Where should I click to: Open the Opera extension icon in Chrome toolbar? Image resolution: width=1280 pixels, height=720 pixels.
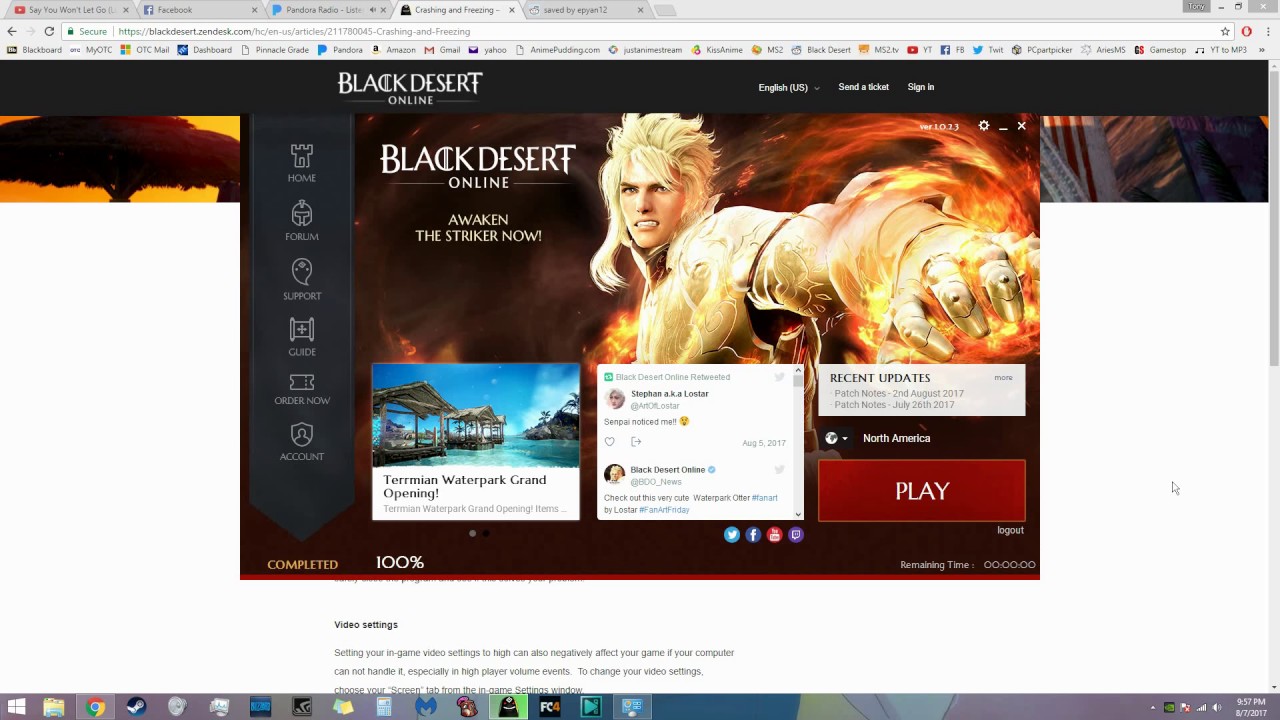pos(1246,31)
